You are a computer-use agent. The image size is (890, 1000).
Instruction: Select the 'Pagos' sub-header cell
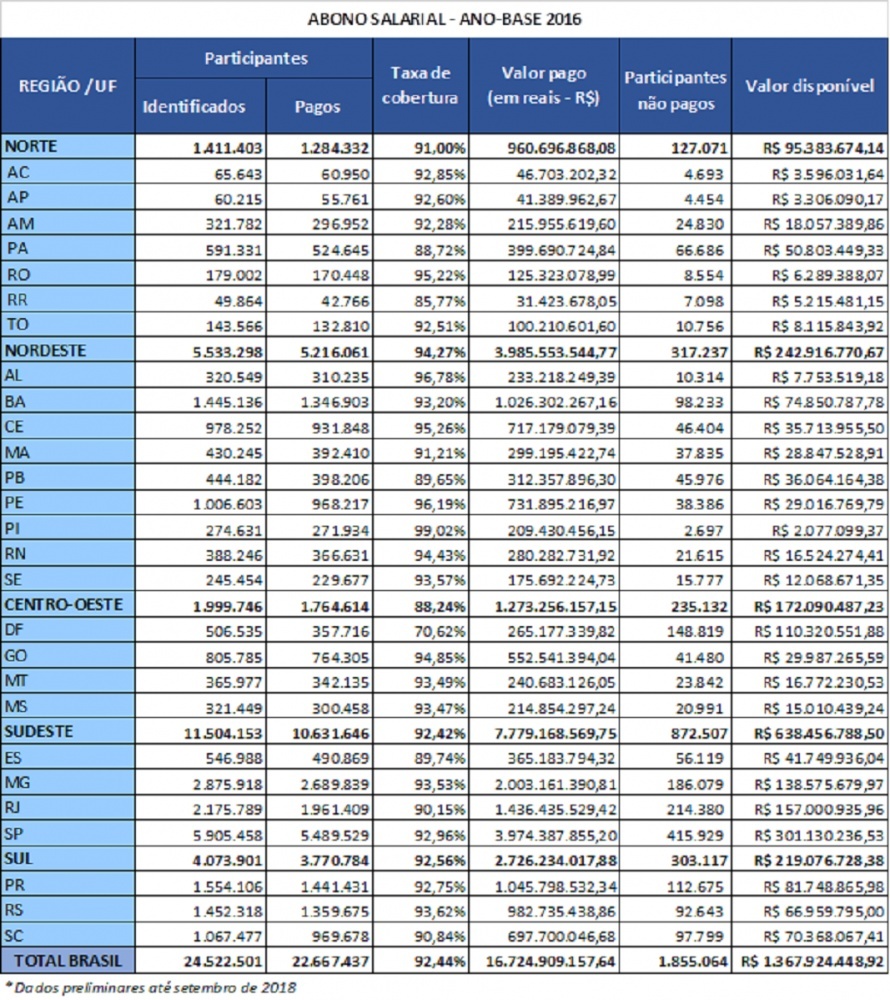pyautogui.click(x=317, y=107)
